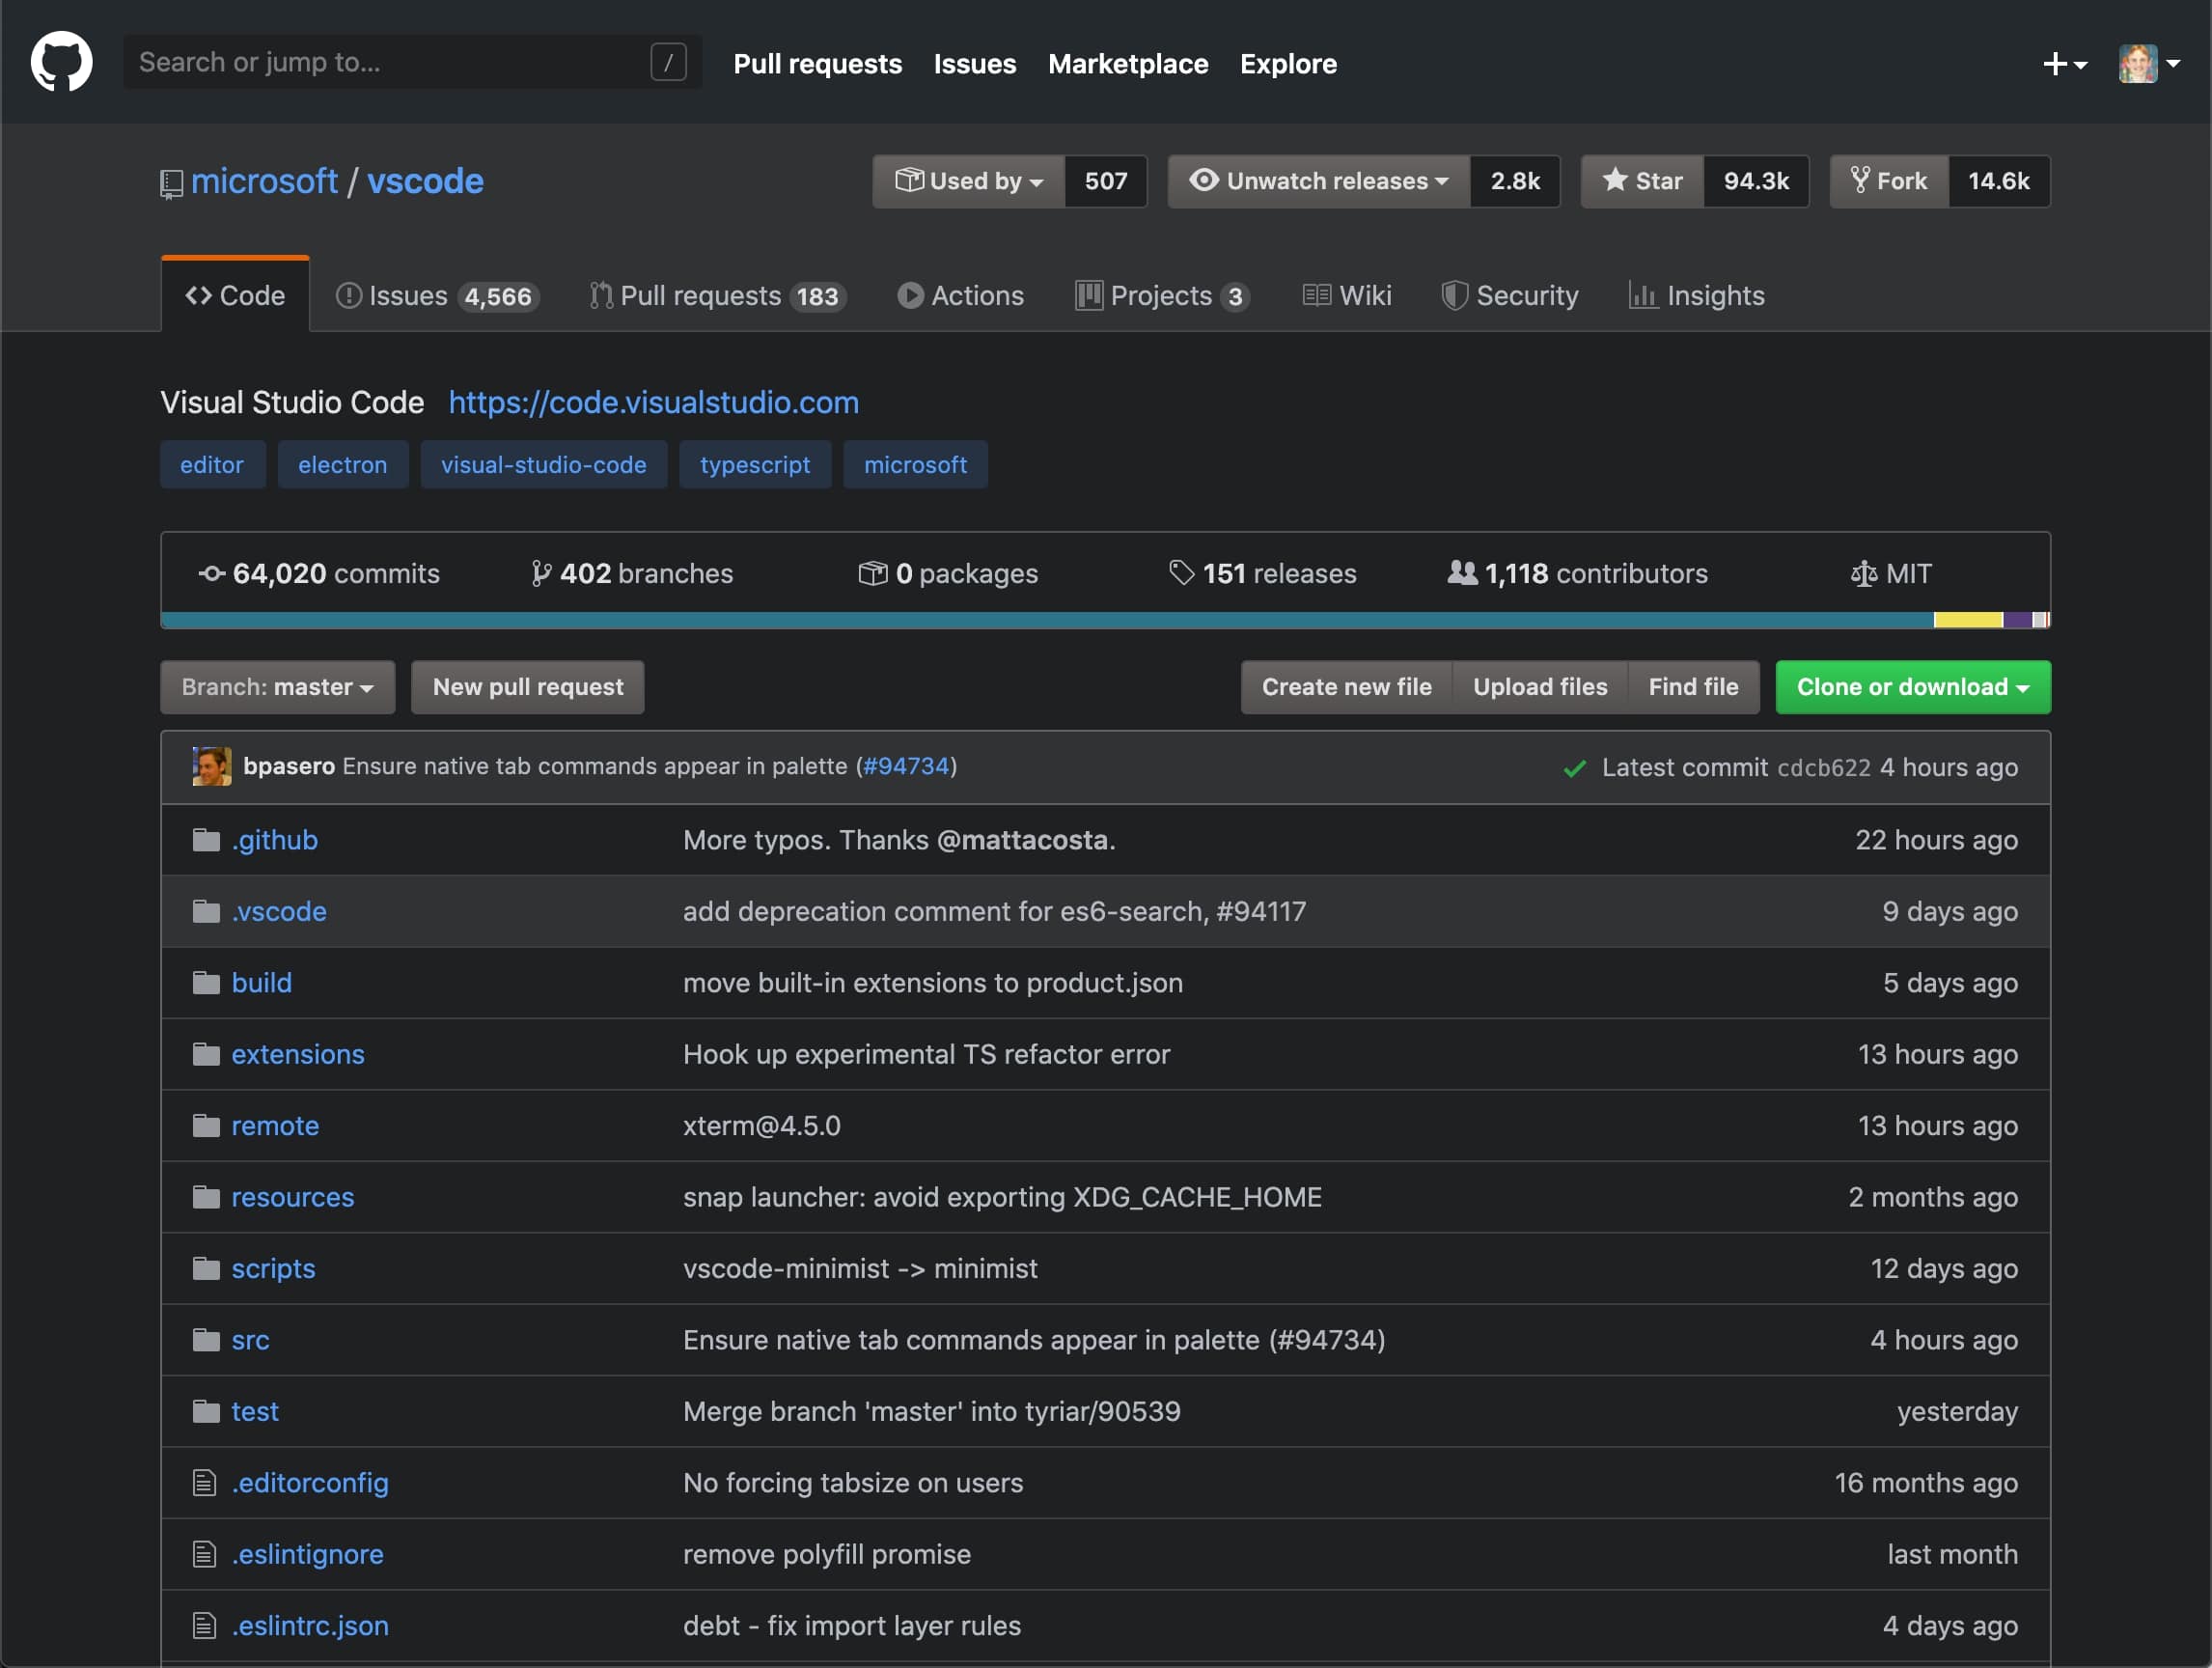Open the Unwatch releases dropdown
2212x1668 pixels.
click(1318, 181)
